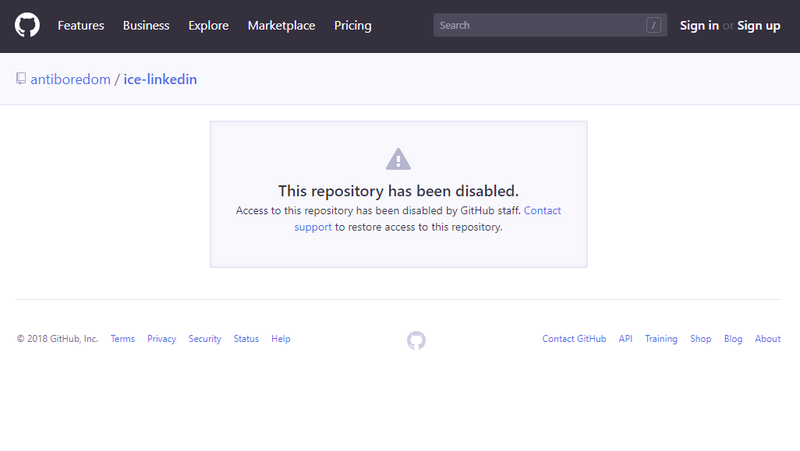Open the Business menu item

click(x=146, y=26)
